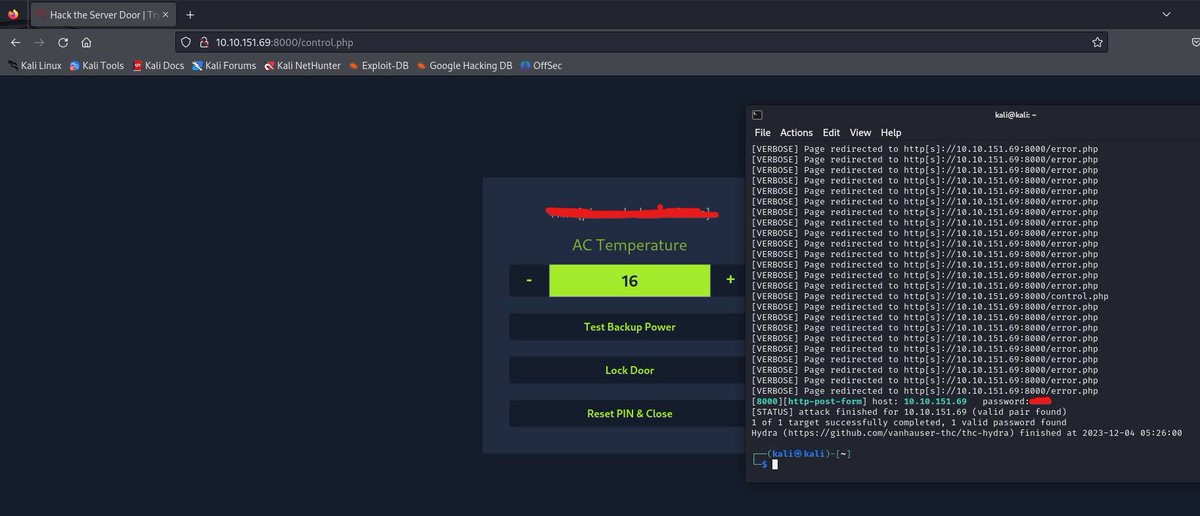1200x516 pixels.
Task: Go forward to the next page
Action: [x=39, y=43]
